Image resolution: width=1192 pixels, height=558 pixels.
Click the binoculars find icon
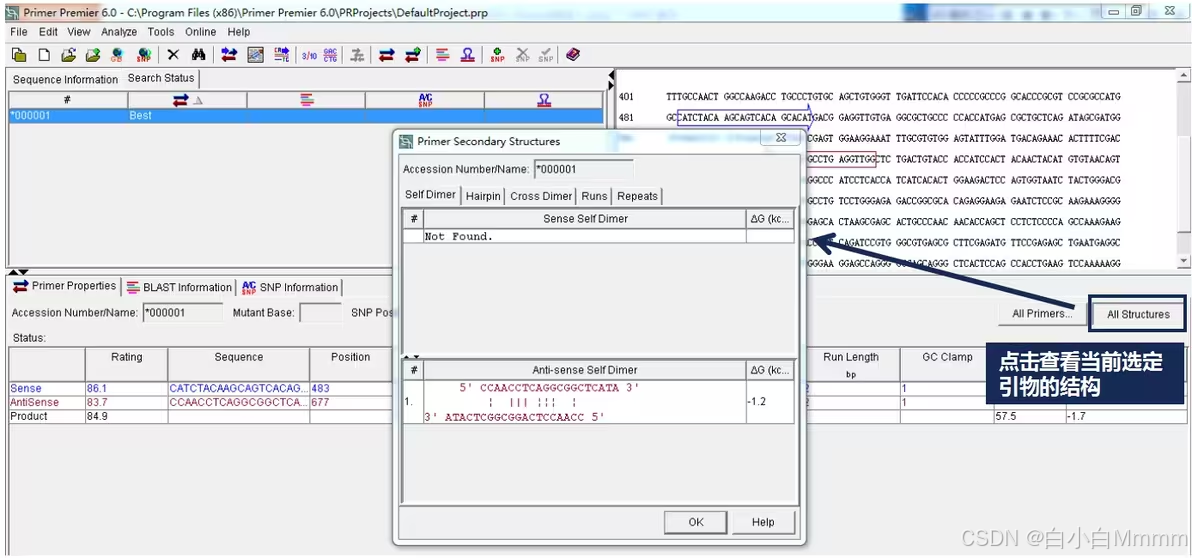(x=198, y=55)
